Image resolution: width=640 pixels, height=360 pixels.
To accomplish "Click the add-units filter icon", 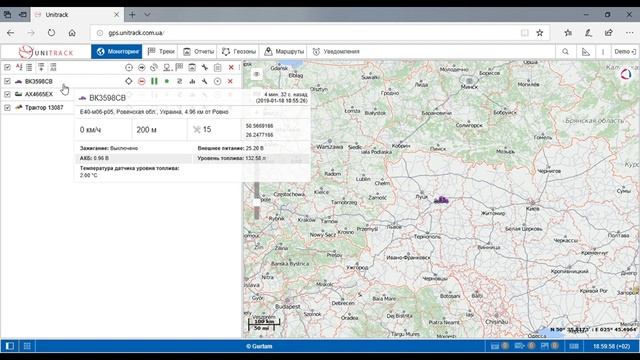I will (x=41, y=67).
